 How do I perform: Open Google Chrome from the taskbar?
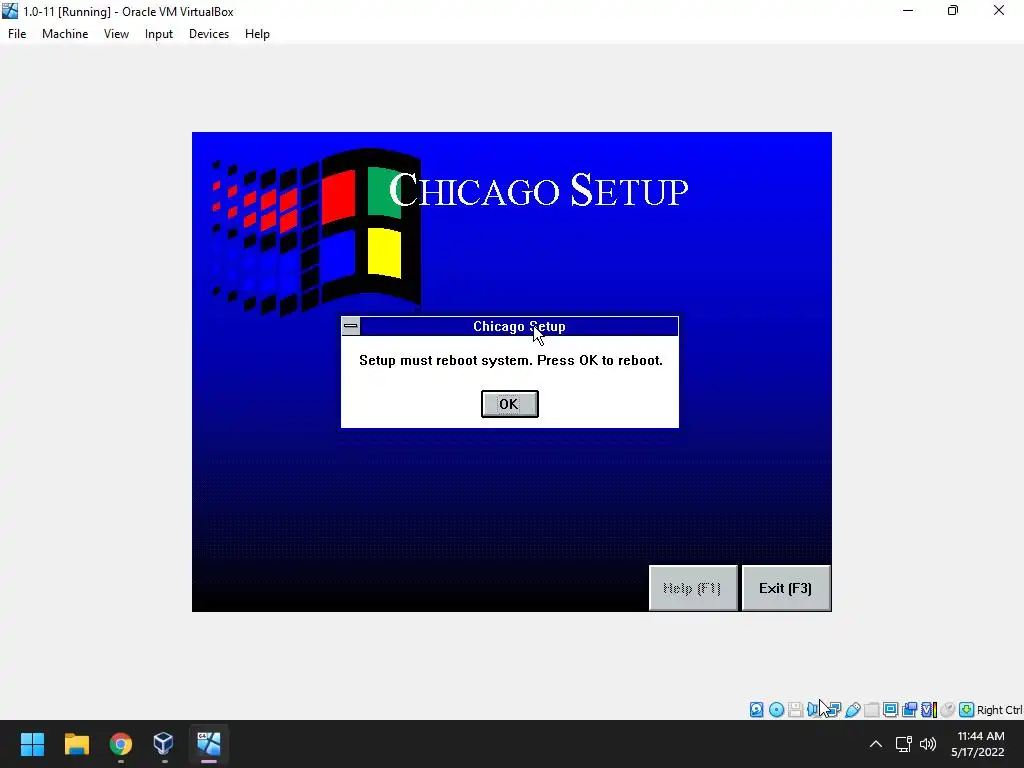click(x=120, y=744)
